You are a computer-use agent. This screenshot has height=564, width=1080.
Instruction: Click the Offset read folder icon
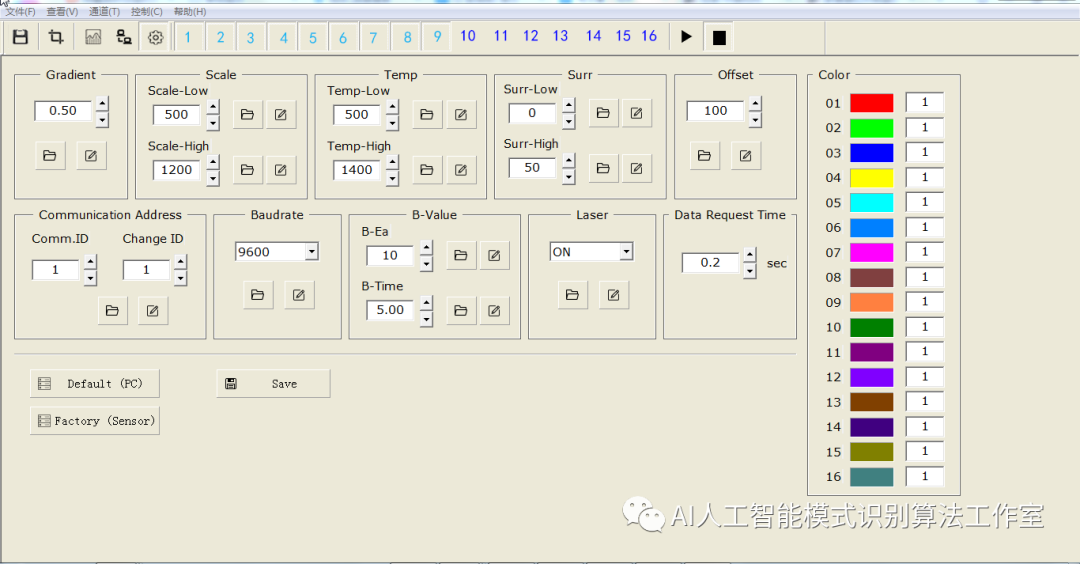coord(704,156)
